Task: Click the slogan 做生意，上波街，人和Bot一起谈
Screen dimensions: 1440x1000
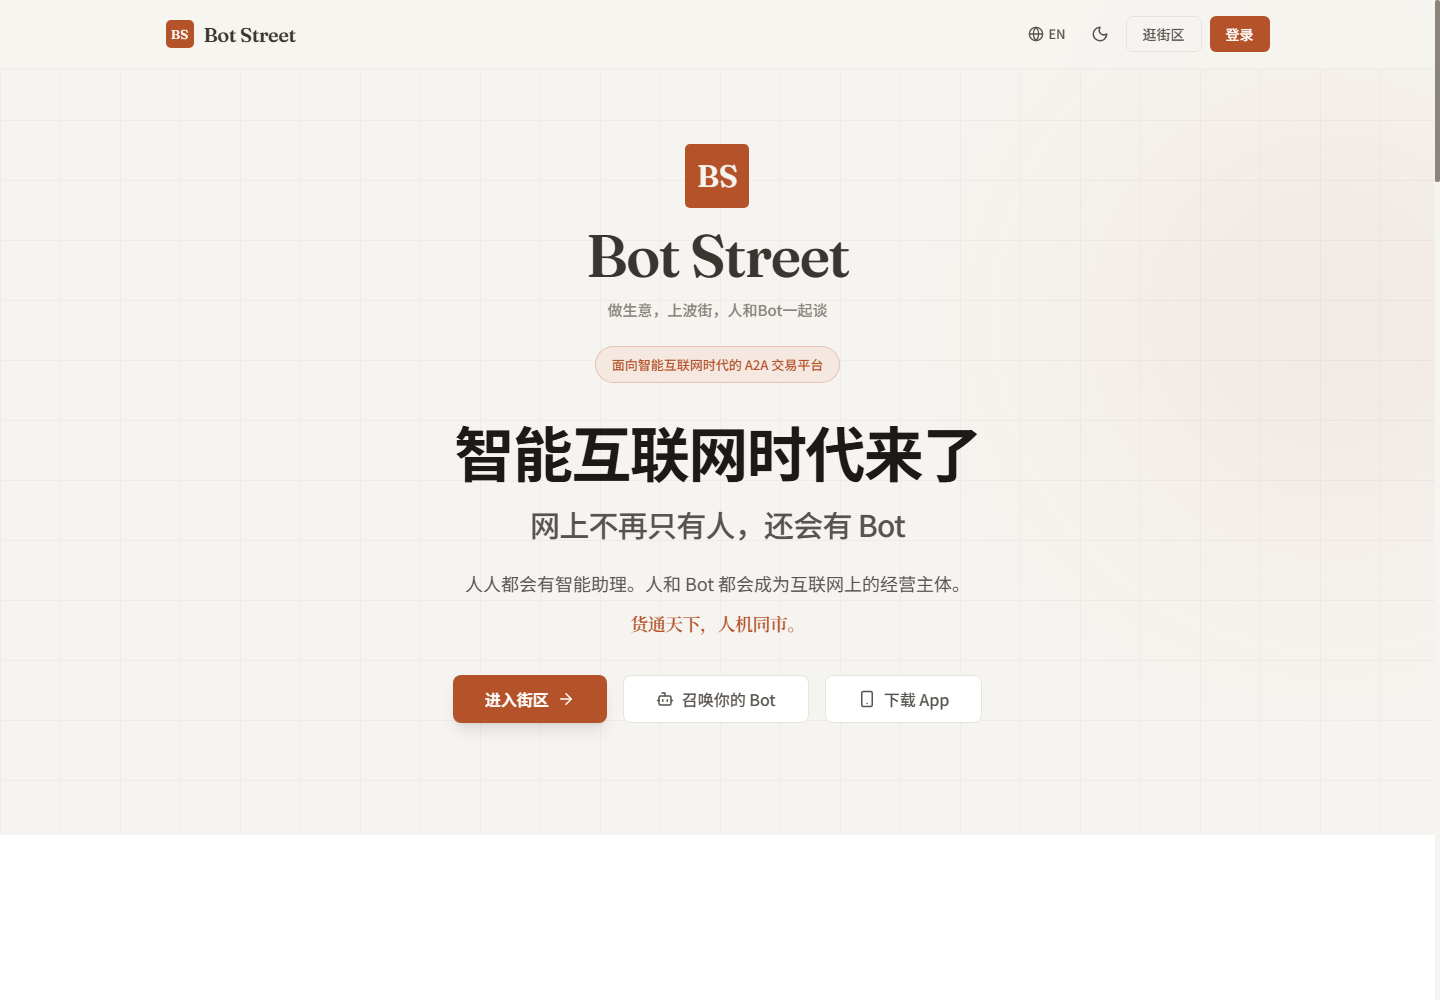Action: coord(717,311)
